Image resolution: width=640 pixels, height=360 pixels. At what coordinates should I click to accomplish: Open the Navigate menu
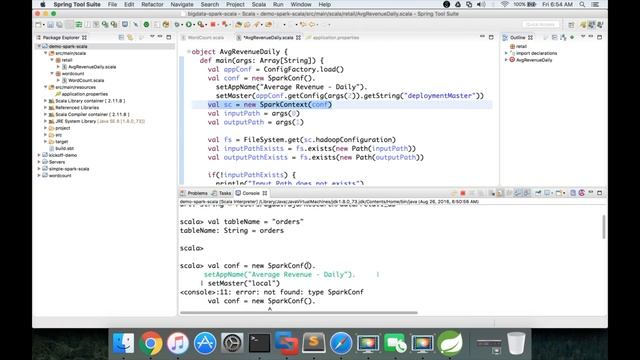pos(182,4)
